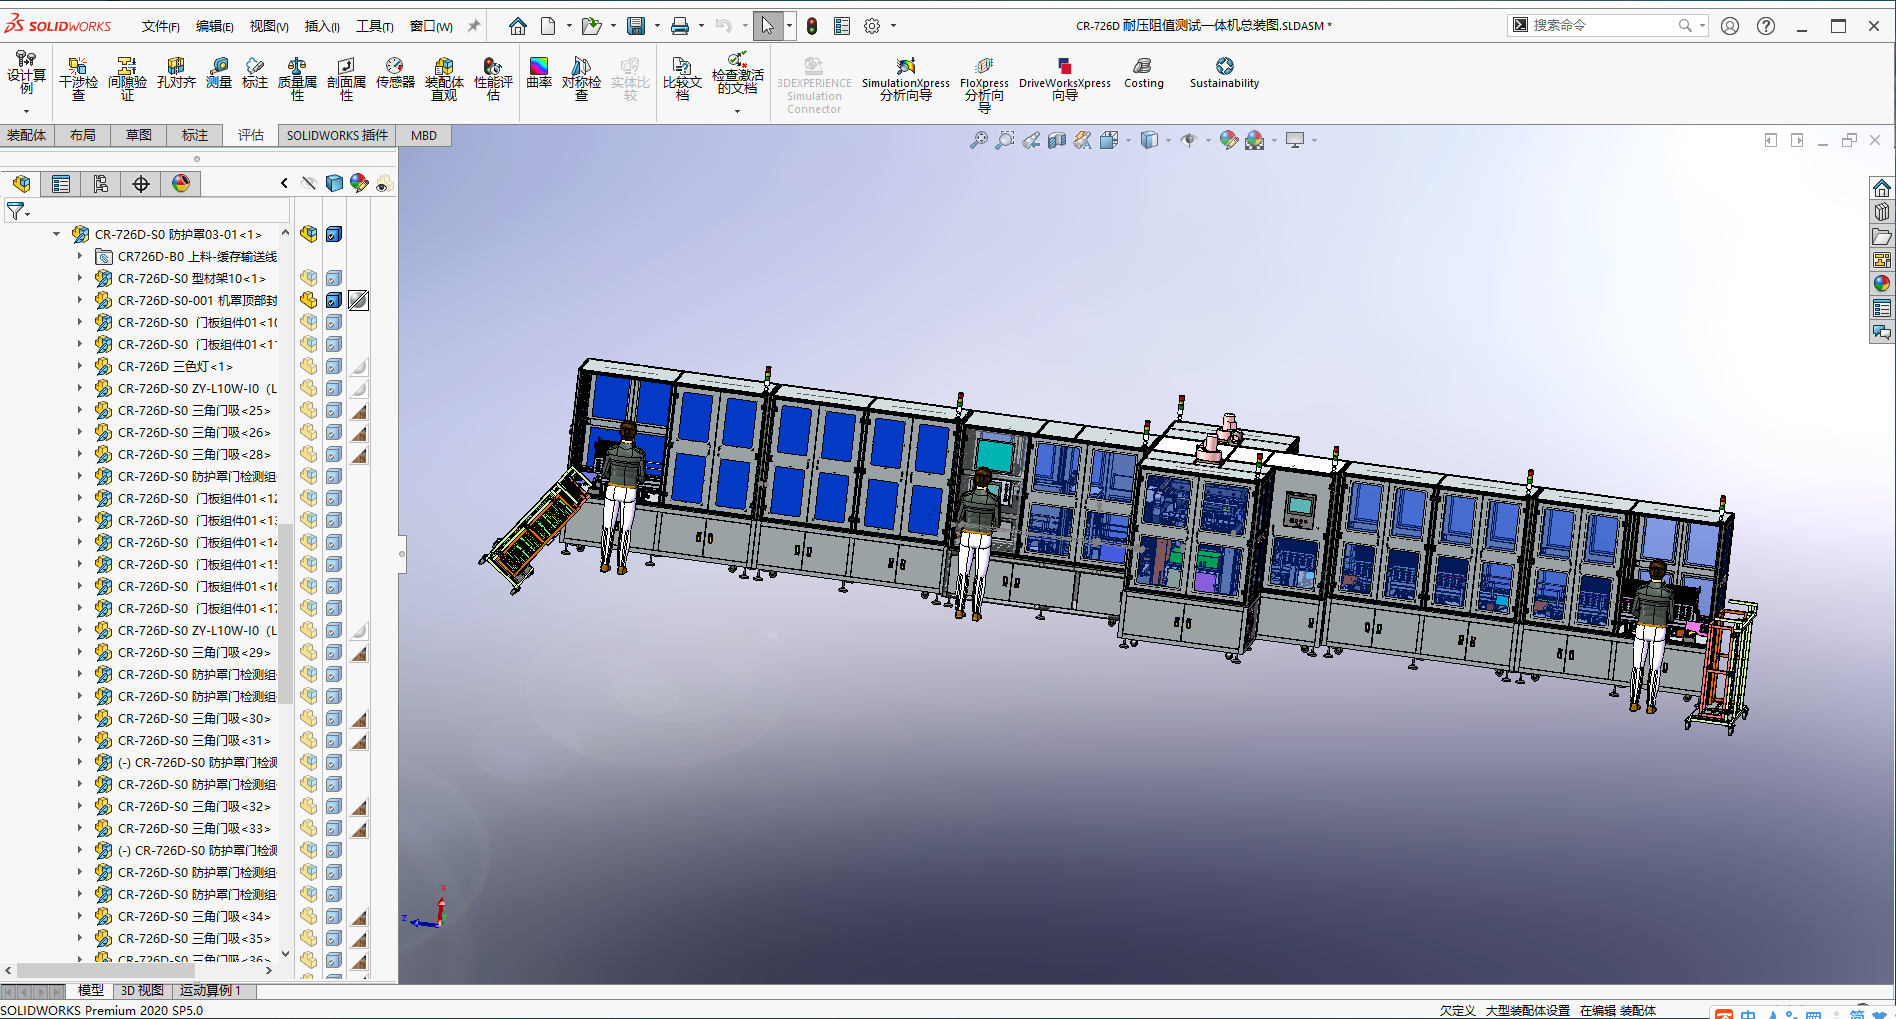This screenshot has width=1896, height=1019.
Task: Expand CR726D-B0 上料-缓存输送线 tree node
Action: click(80, 256)
